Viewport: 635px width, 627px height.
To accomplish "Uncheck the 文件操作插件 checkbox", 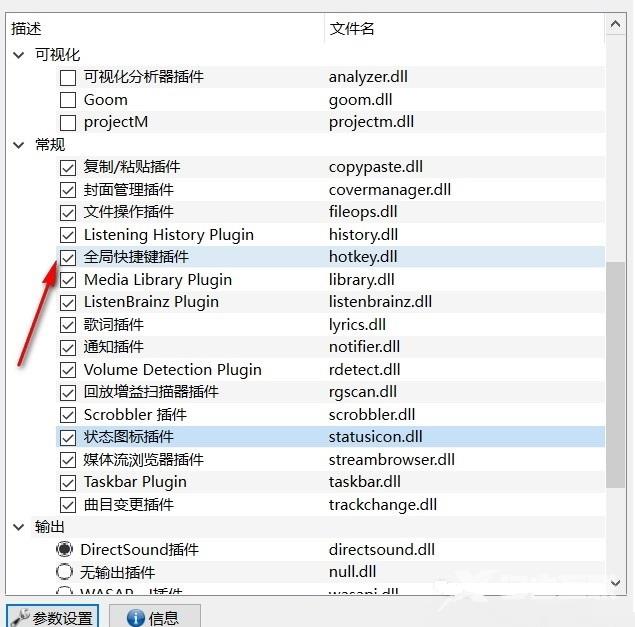I will coord(68,212).
